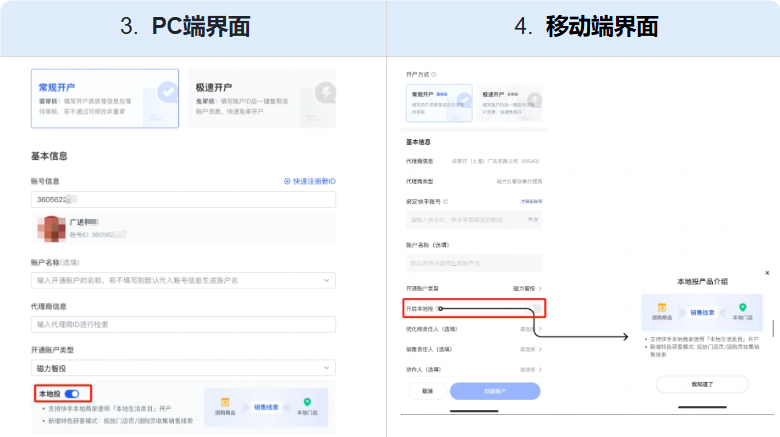This screenshot has width=780, height=437.
Task: Click 销售线索 label in PC banner
Action: [266, 407]
